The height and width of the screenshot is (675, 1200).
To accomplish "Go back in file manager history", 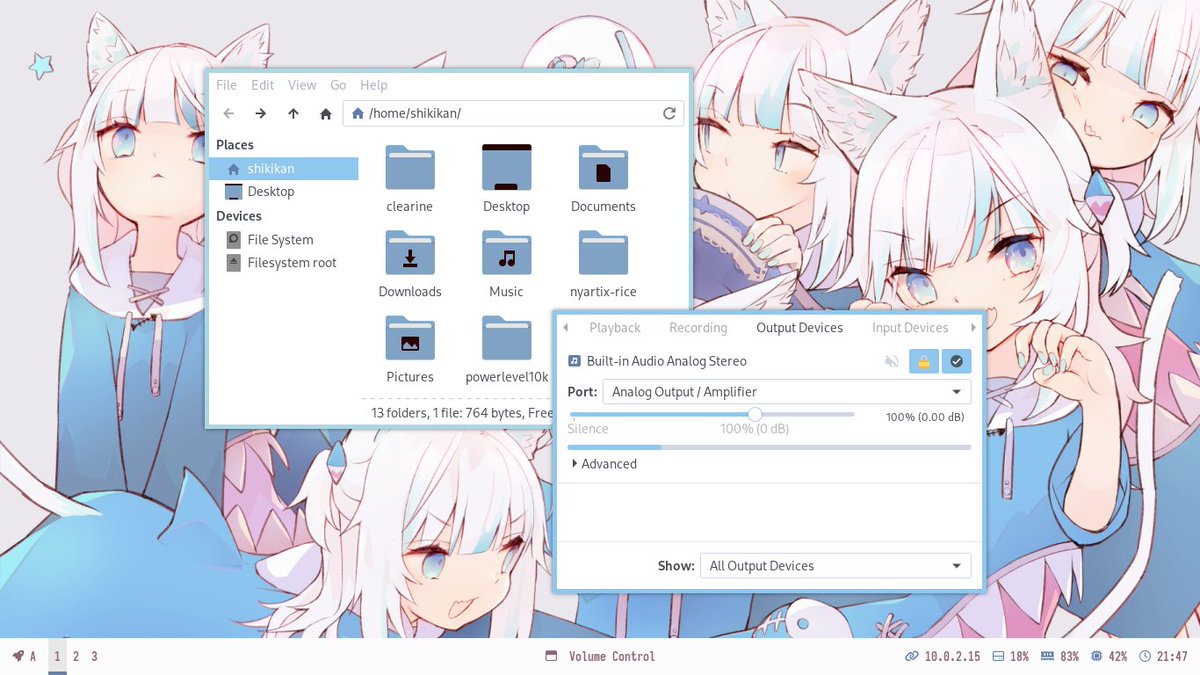I will point(229,114).
